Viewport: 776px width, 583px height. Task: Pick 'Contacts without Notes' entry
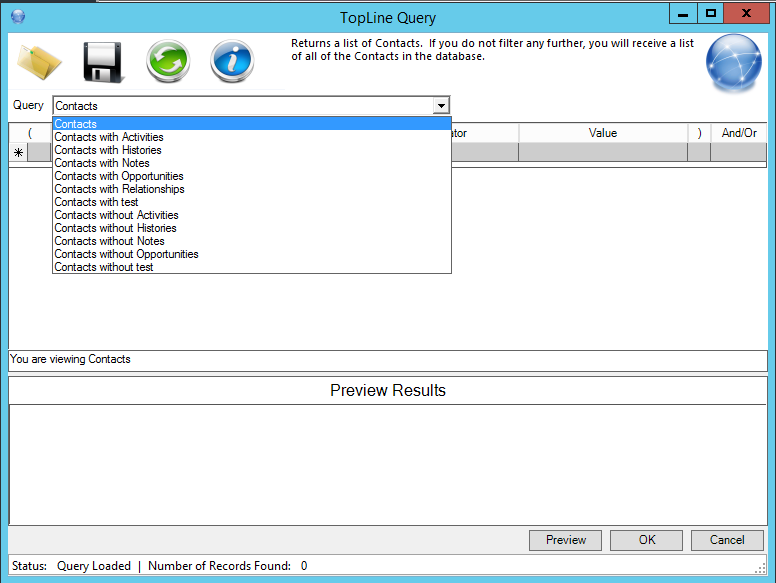pos(252,241)
